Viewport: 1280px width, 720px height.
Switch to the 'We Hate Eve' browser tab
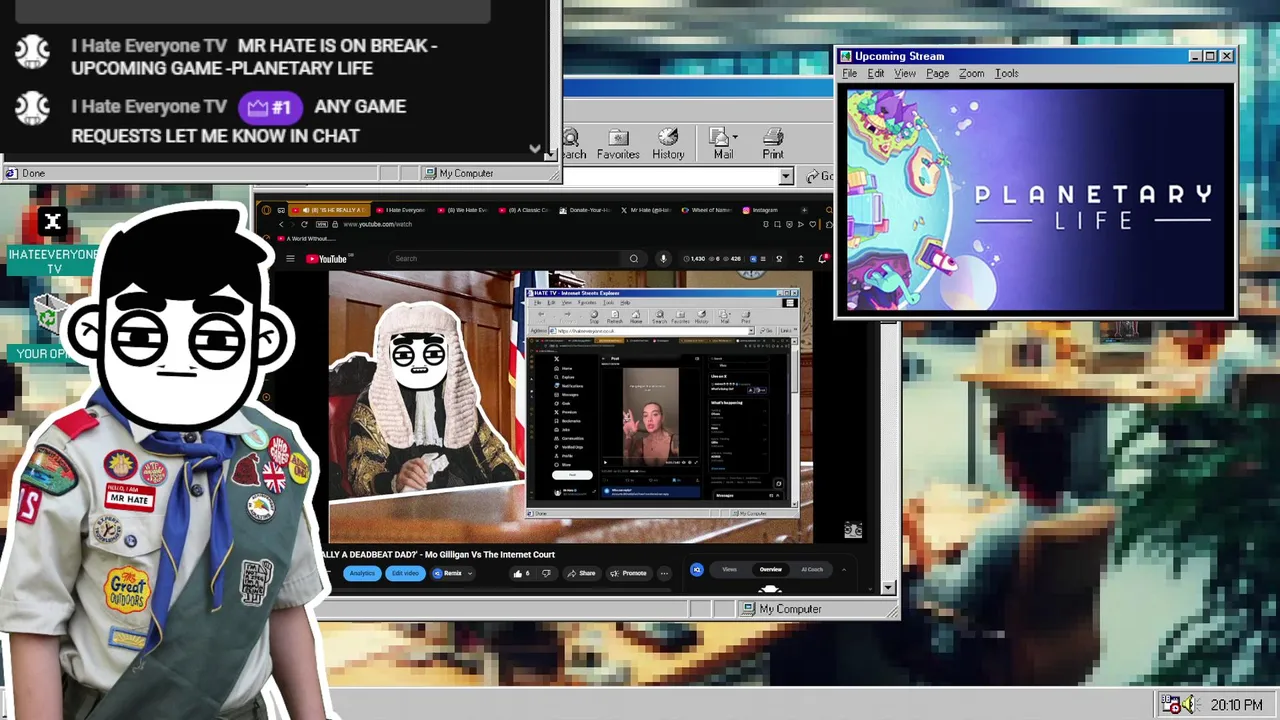click(462, 210)
